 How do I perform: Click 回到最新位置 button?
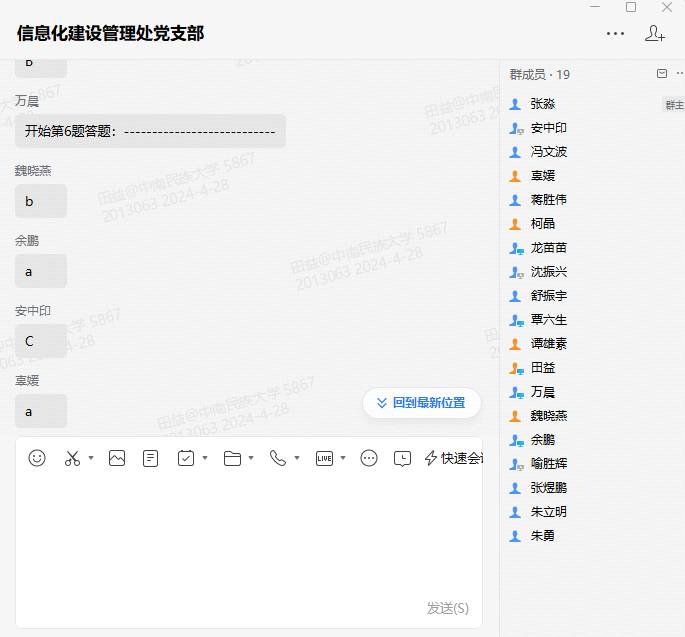coord(421,403)
